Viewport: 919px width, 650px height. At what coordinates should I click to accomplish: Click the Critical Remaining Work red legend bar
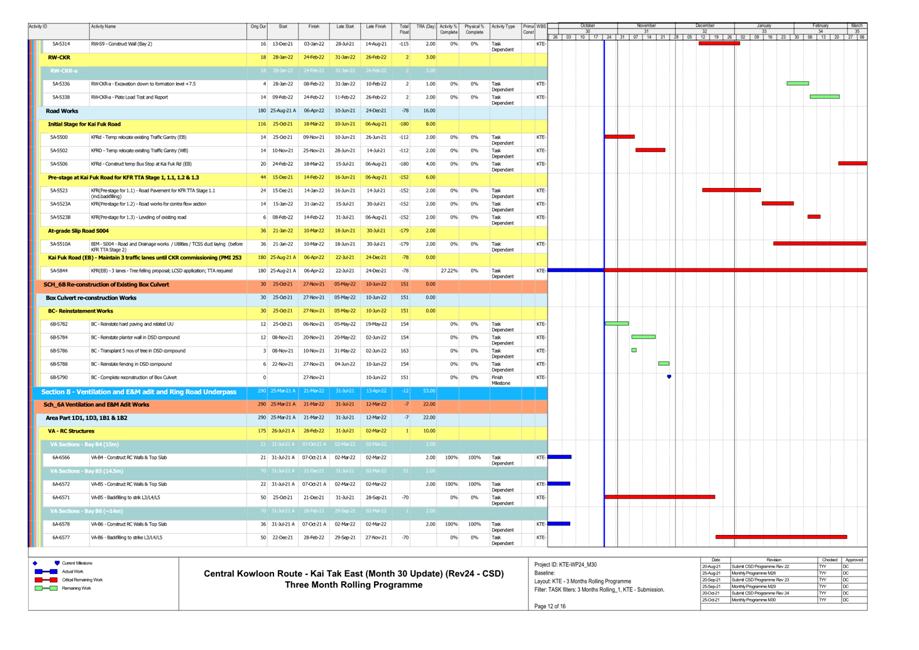tap(46, 580)
